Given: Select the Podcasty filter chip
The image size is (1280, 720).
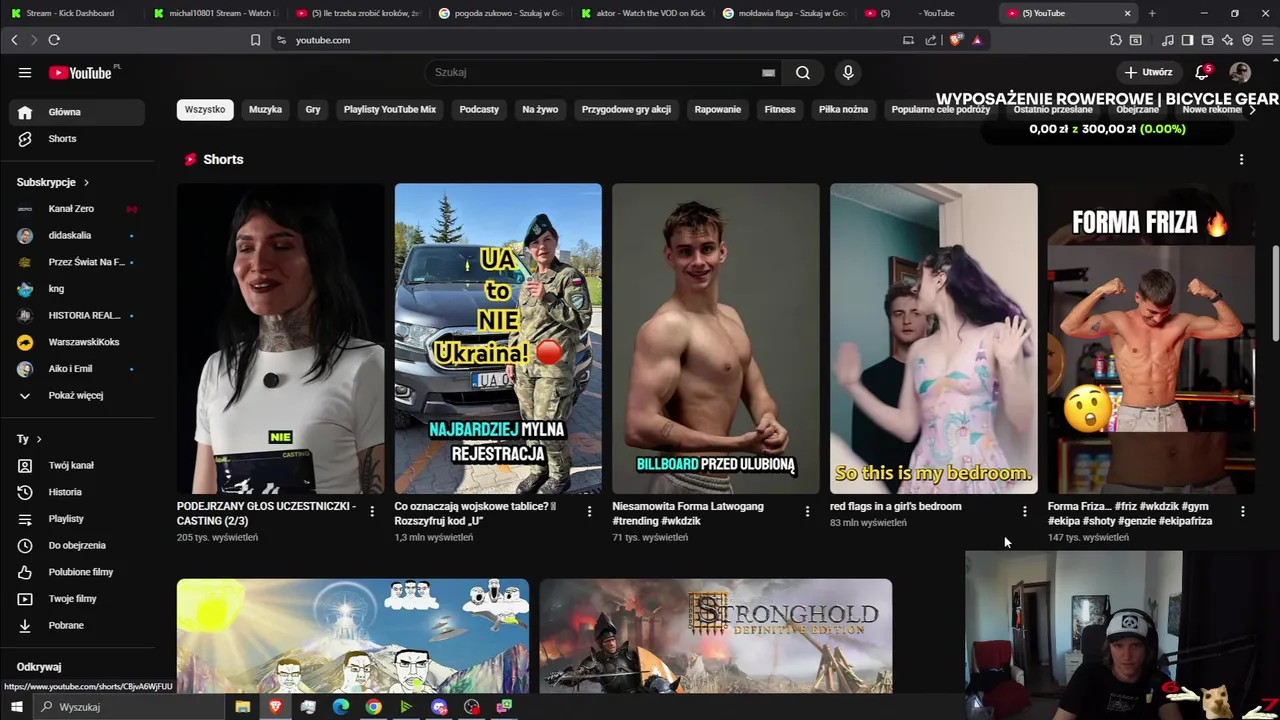Looking at the screenshot, I should pos(479,109).
